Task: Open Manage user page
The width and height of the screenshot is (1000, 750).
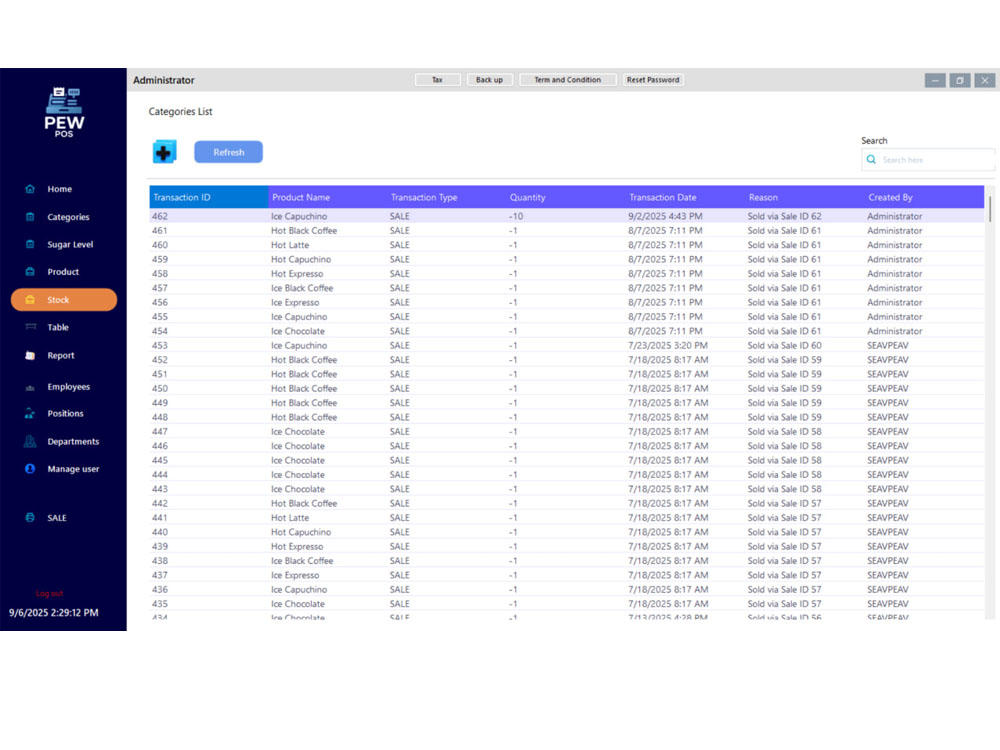Action: point(73,469)
